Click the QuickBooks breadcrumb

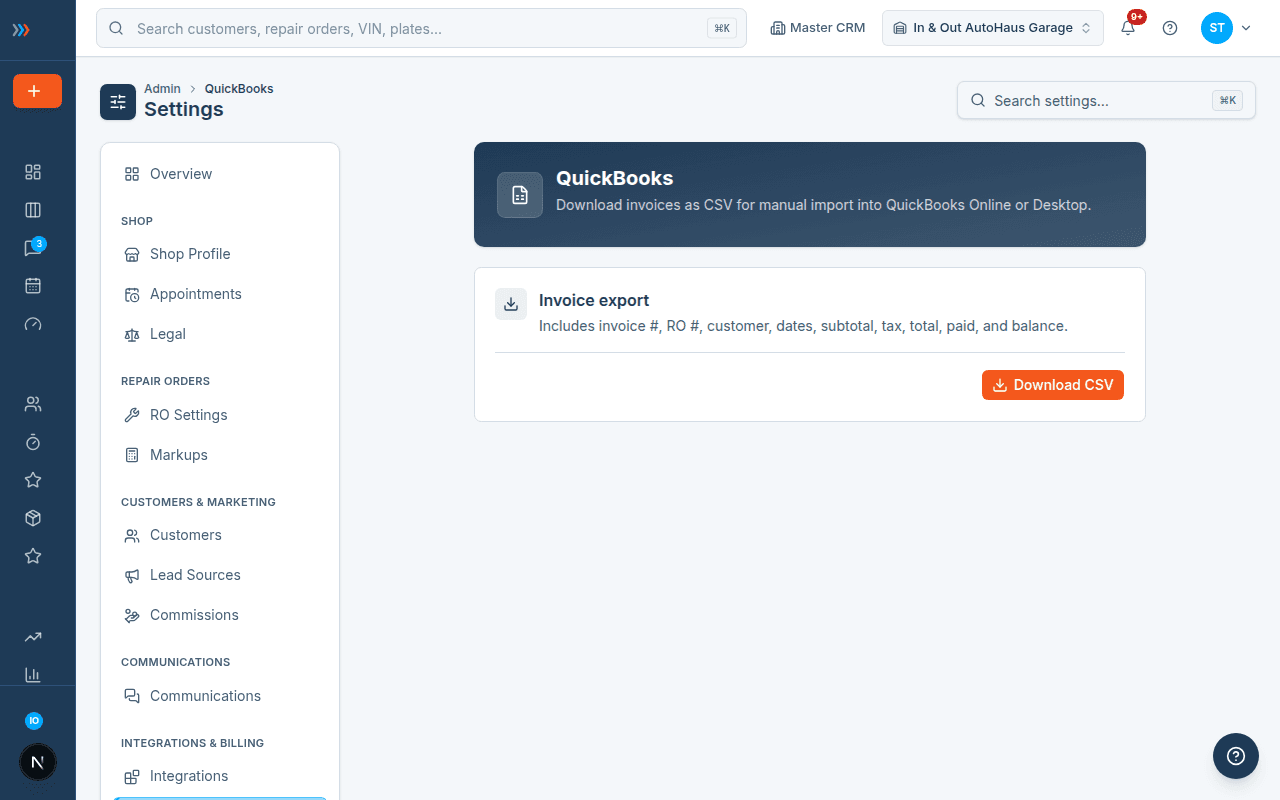click(239, 89)
